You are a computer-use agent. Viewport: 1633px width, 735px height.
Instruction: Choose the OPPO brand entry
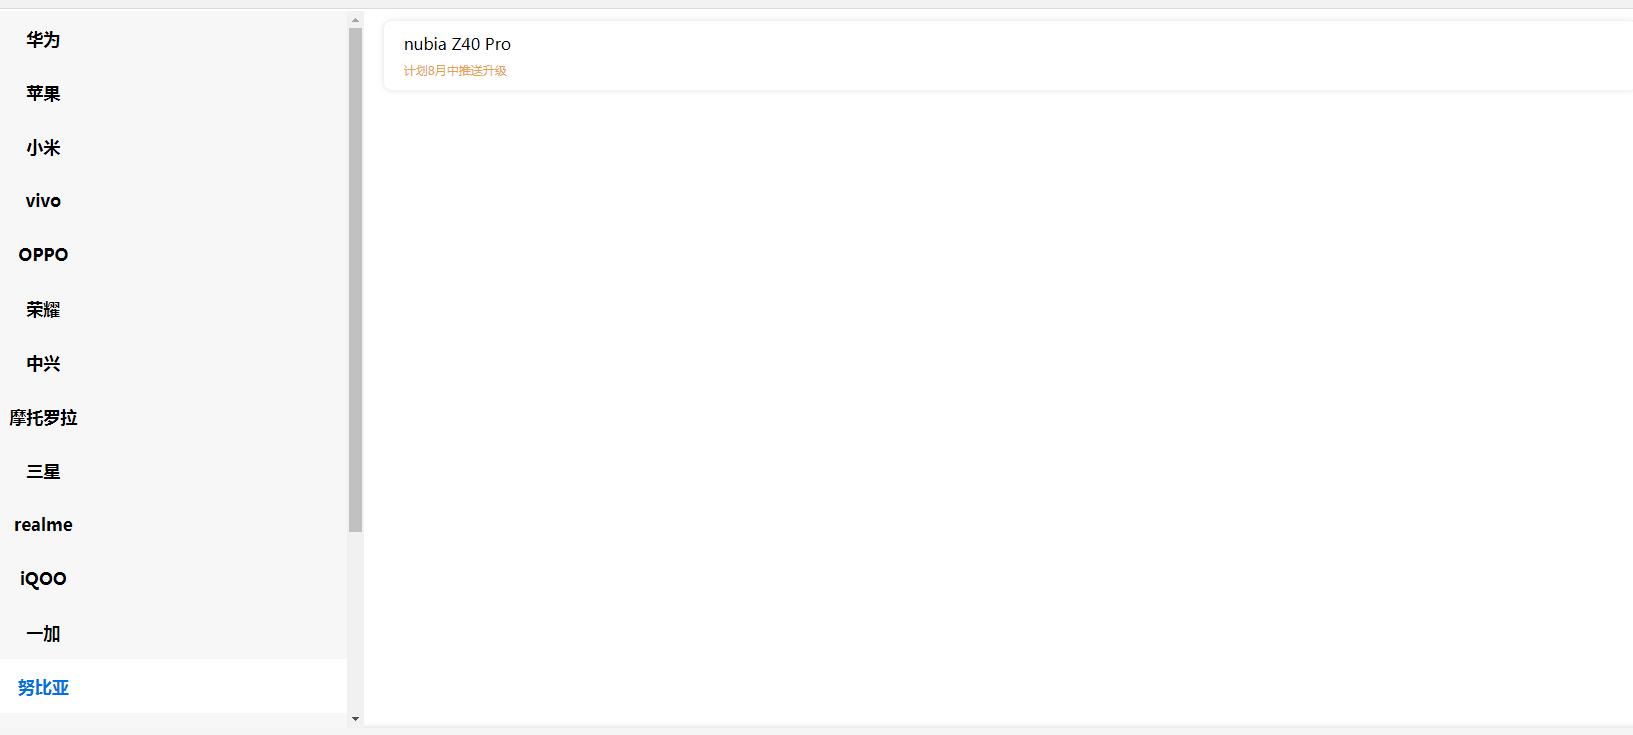43,255
